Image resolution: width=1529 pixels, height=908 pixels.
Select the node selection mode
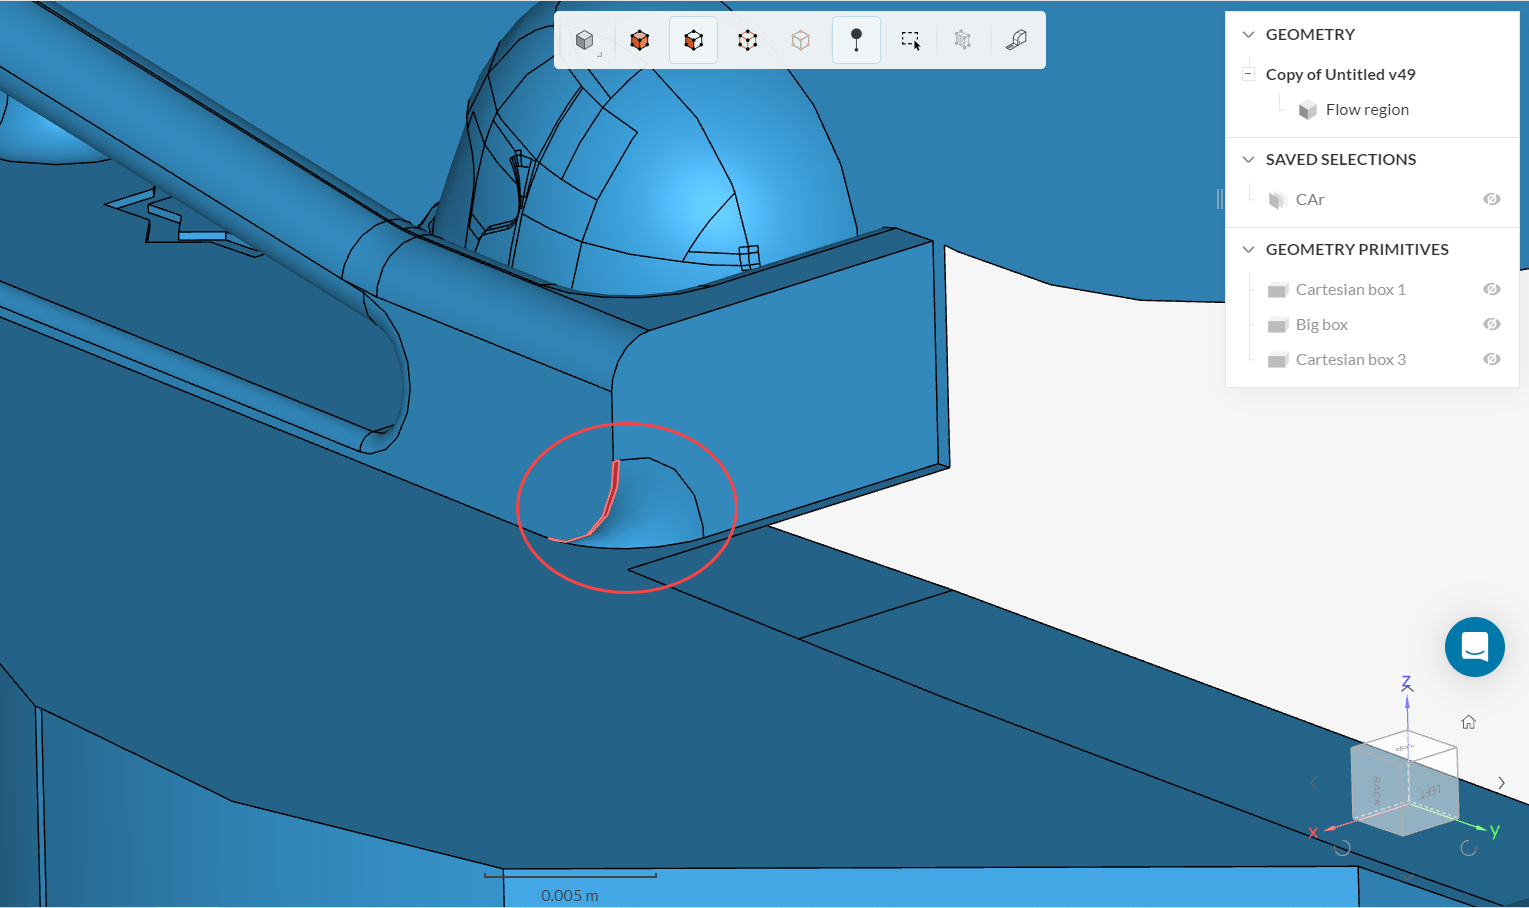coord(800,40)
